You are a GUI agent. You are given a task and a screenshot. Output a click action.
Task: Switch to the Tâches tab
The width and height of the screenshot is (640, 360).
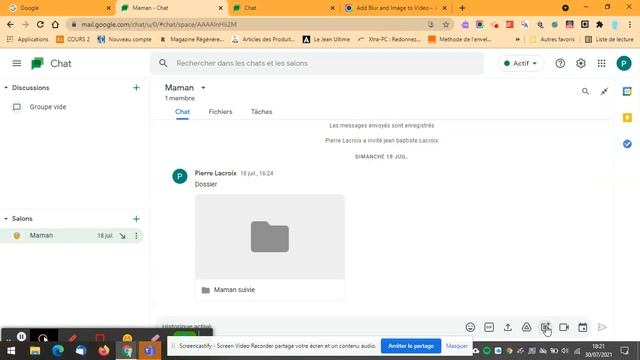coord(262,111)
